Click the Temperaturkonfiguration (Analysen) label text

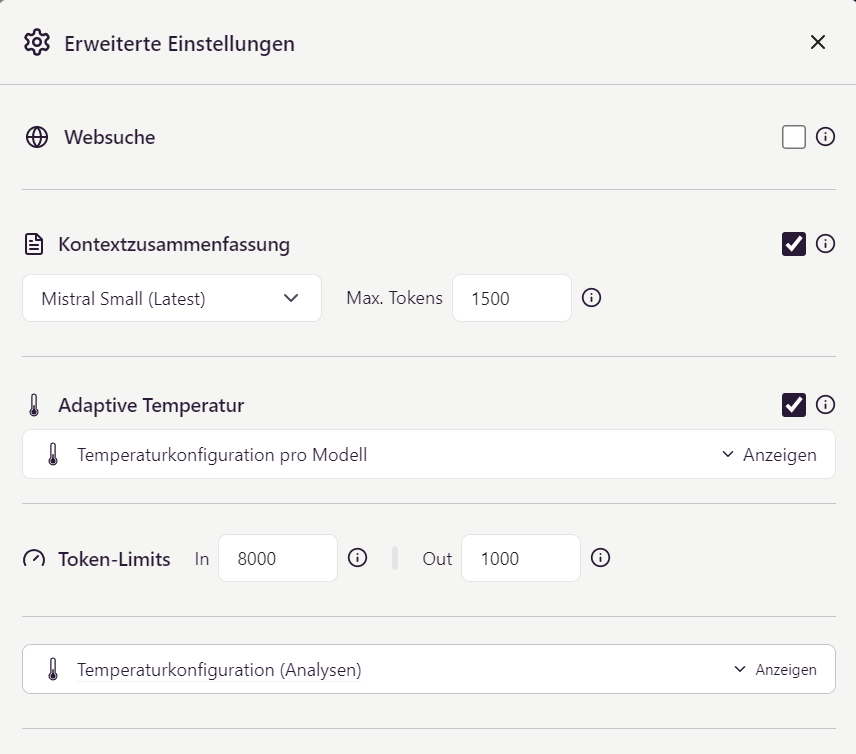(219, 670)
